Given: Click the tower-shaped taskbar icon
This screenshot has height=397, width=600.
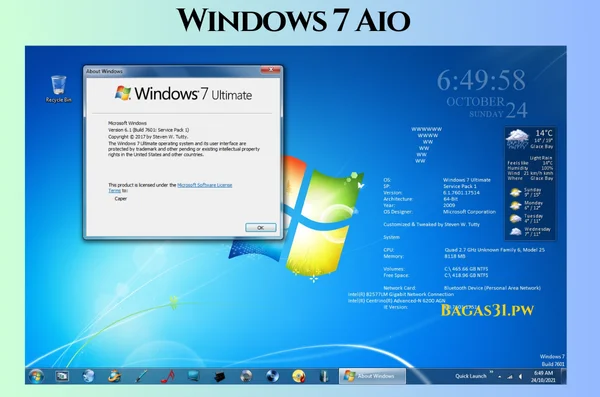Looking at the screenshot, I should click(324, 376).
